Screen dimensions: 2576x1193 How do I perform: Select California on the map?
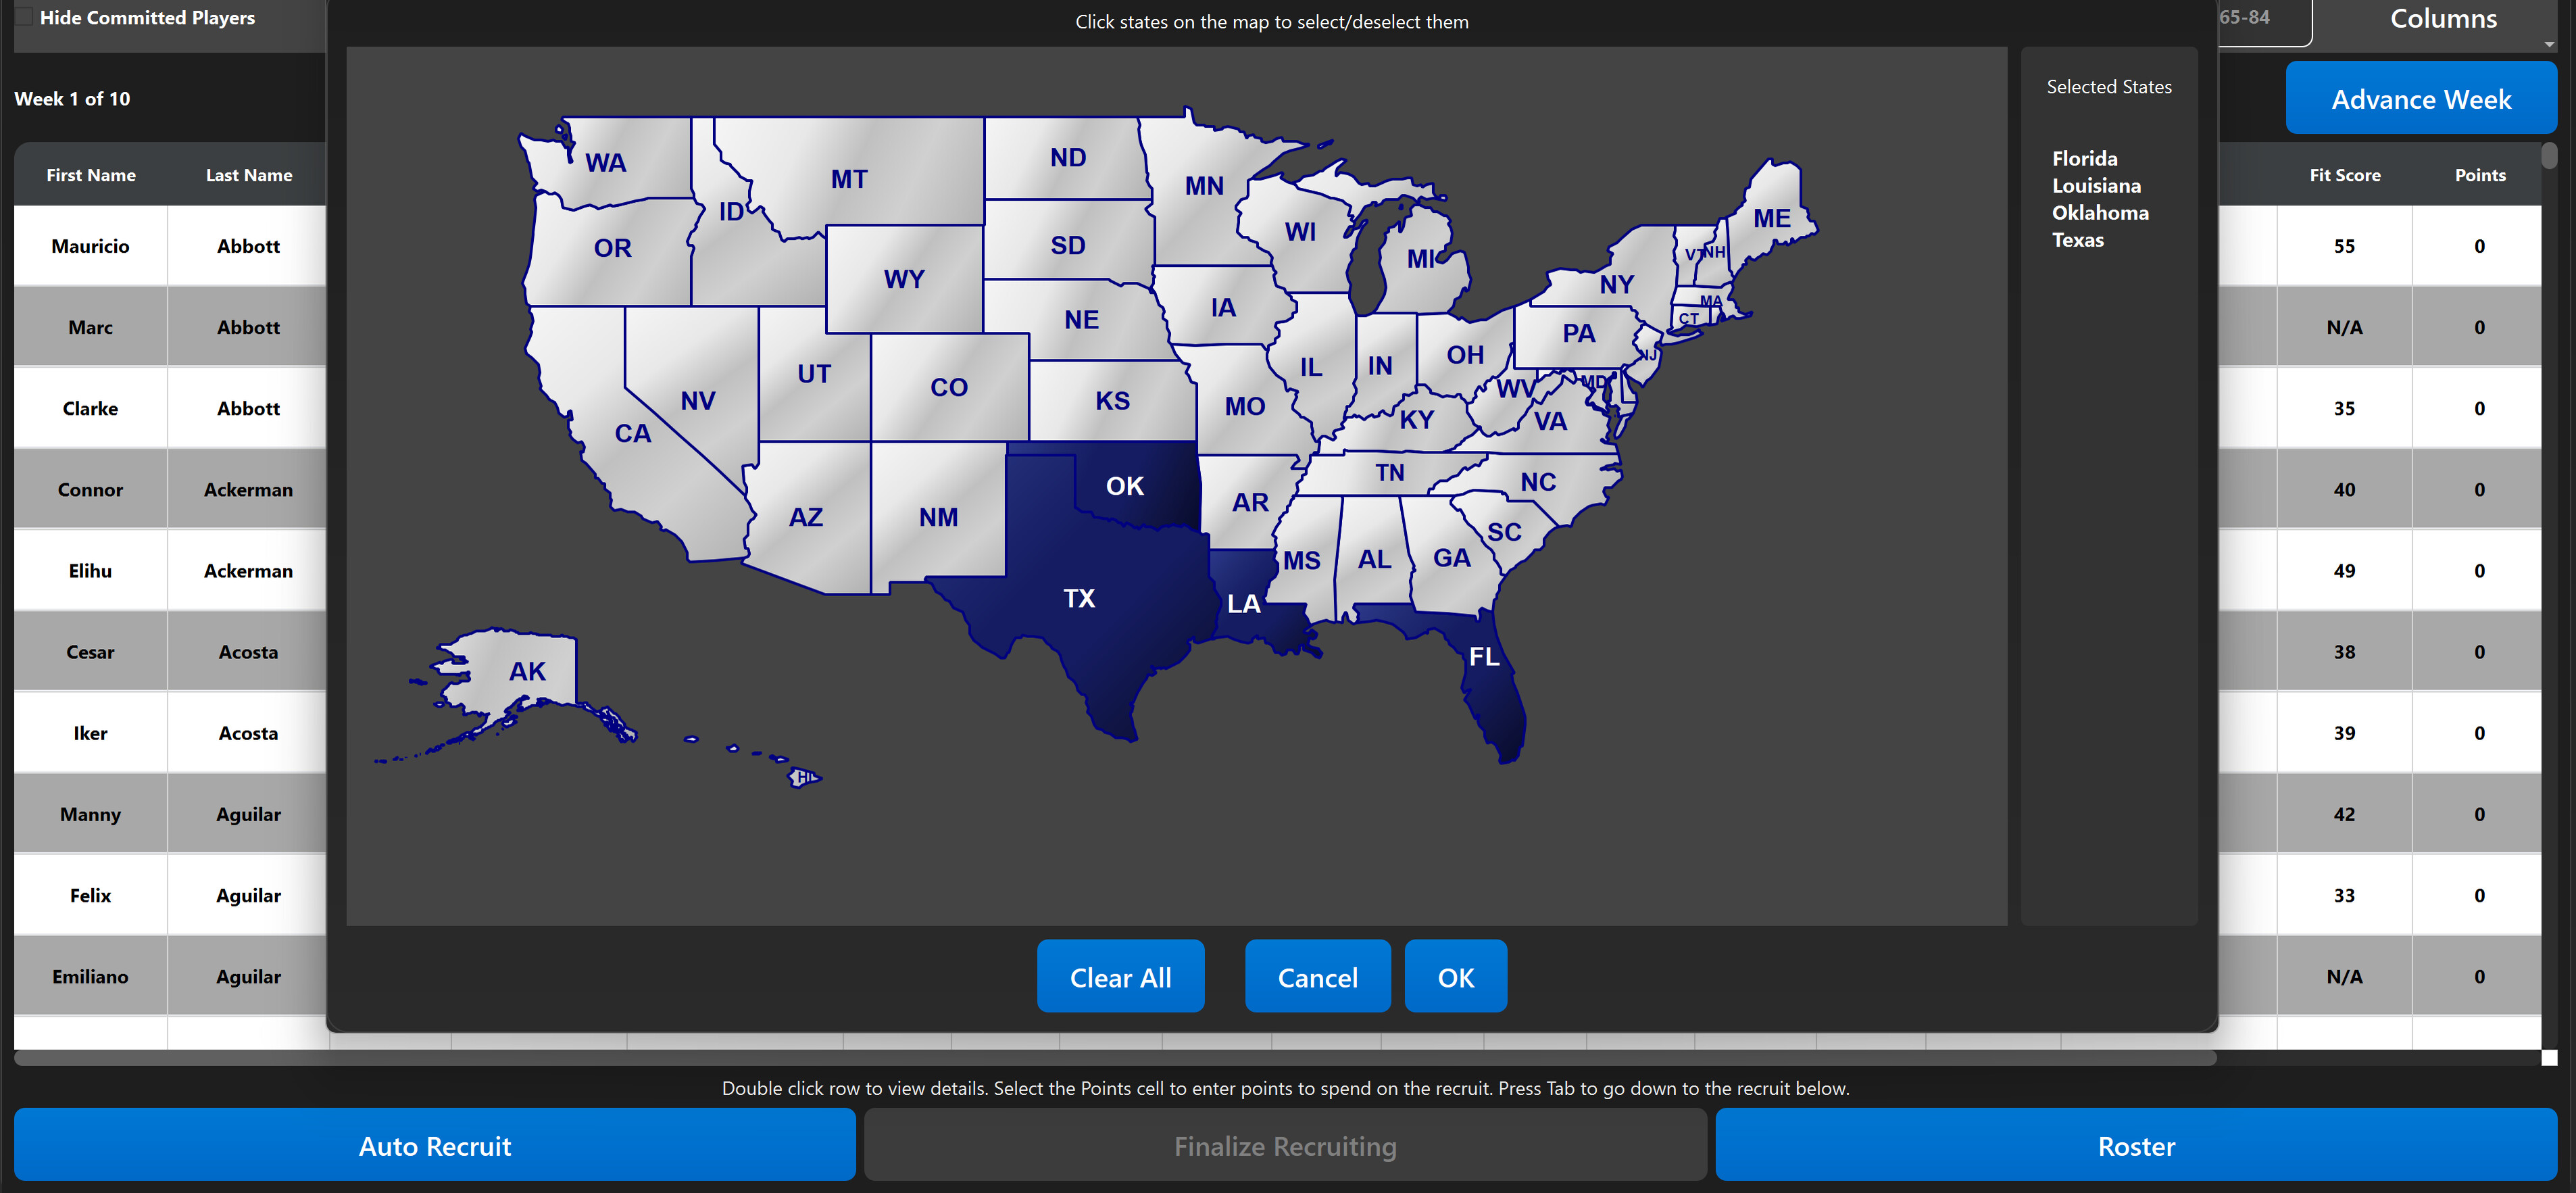tap(634, 433)
